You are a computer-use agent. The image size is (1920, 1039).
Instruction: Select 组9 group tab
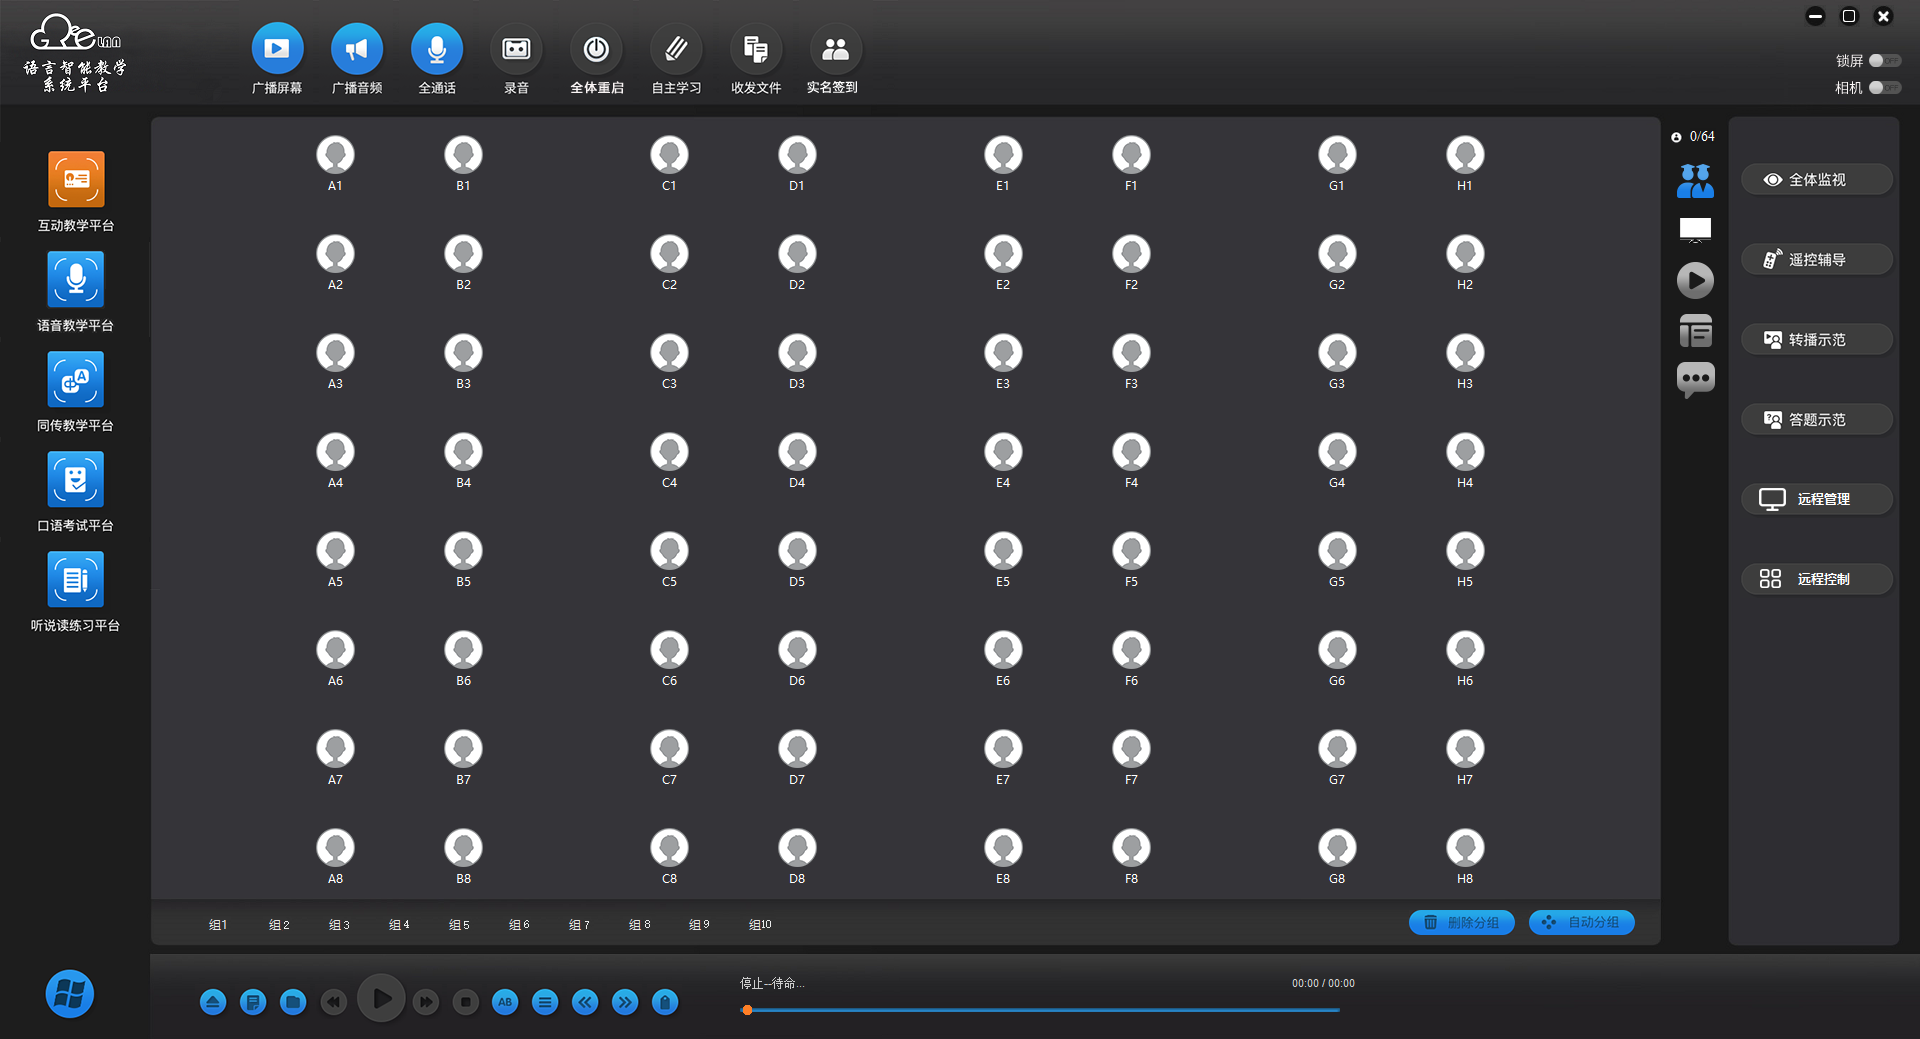coord(699,925)
